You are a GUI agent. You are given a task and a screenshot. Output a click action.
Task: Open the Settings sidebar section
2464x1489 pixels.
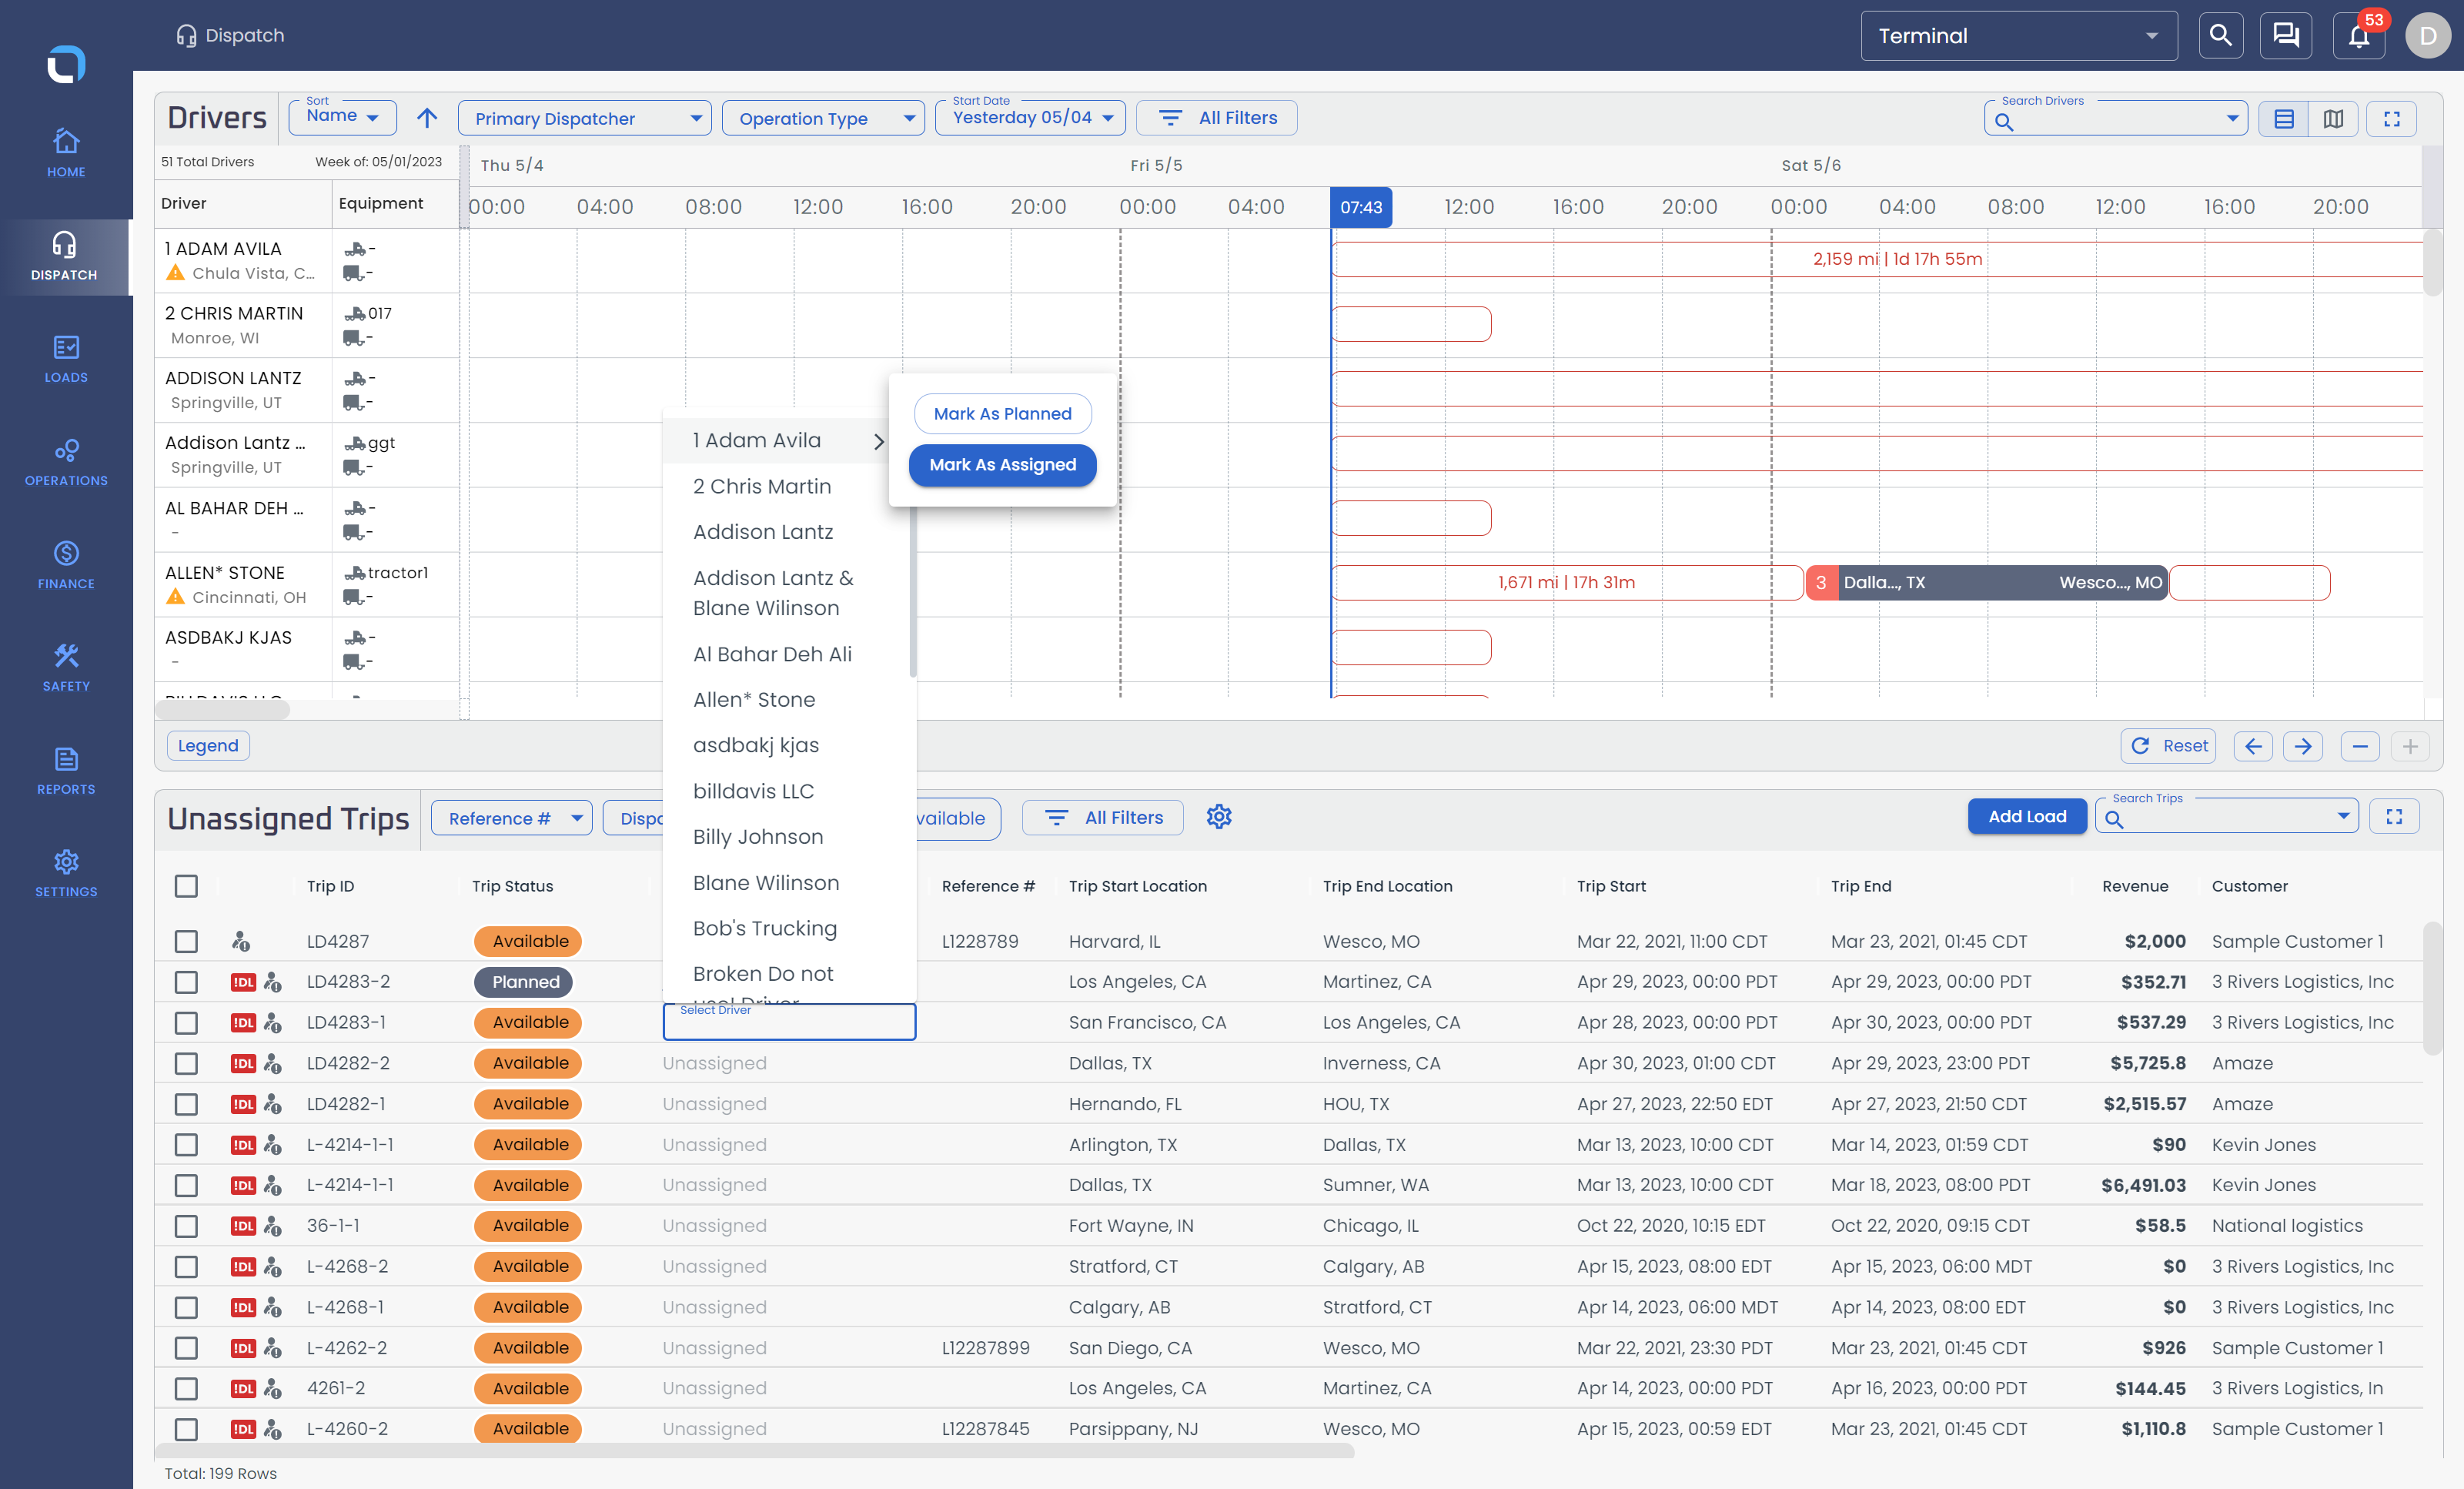pyautogui.click(x=66, y=873)
